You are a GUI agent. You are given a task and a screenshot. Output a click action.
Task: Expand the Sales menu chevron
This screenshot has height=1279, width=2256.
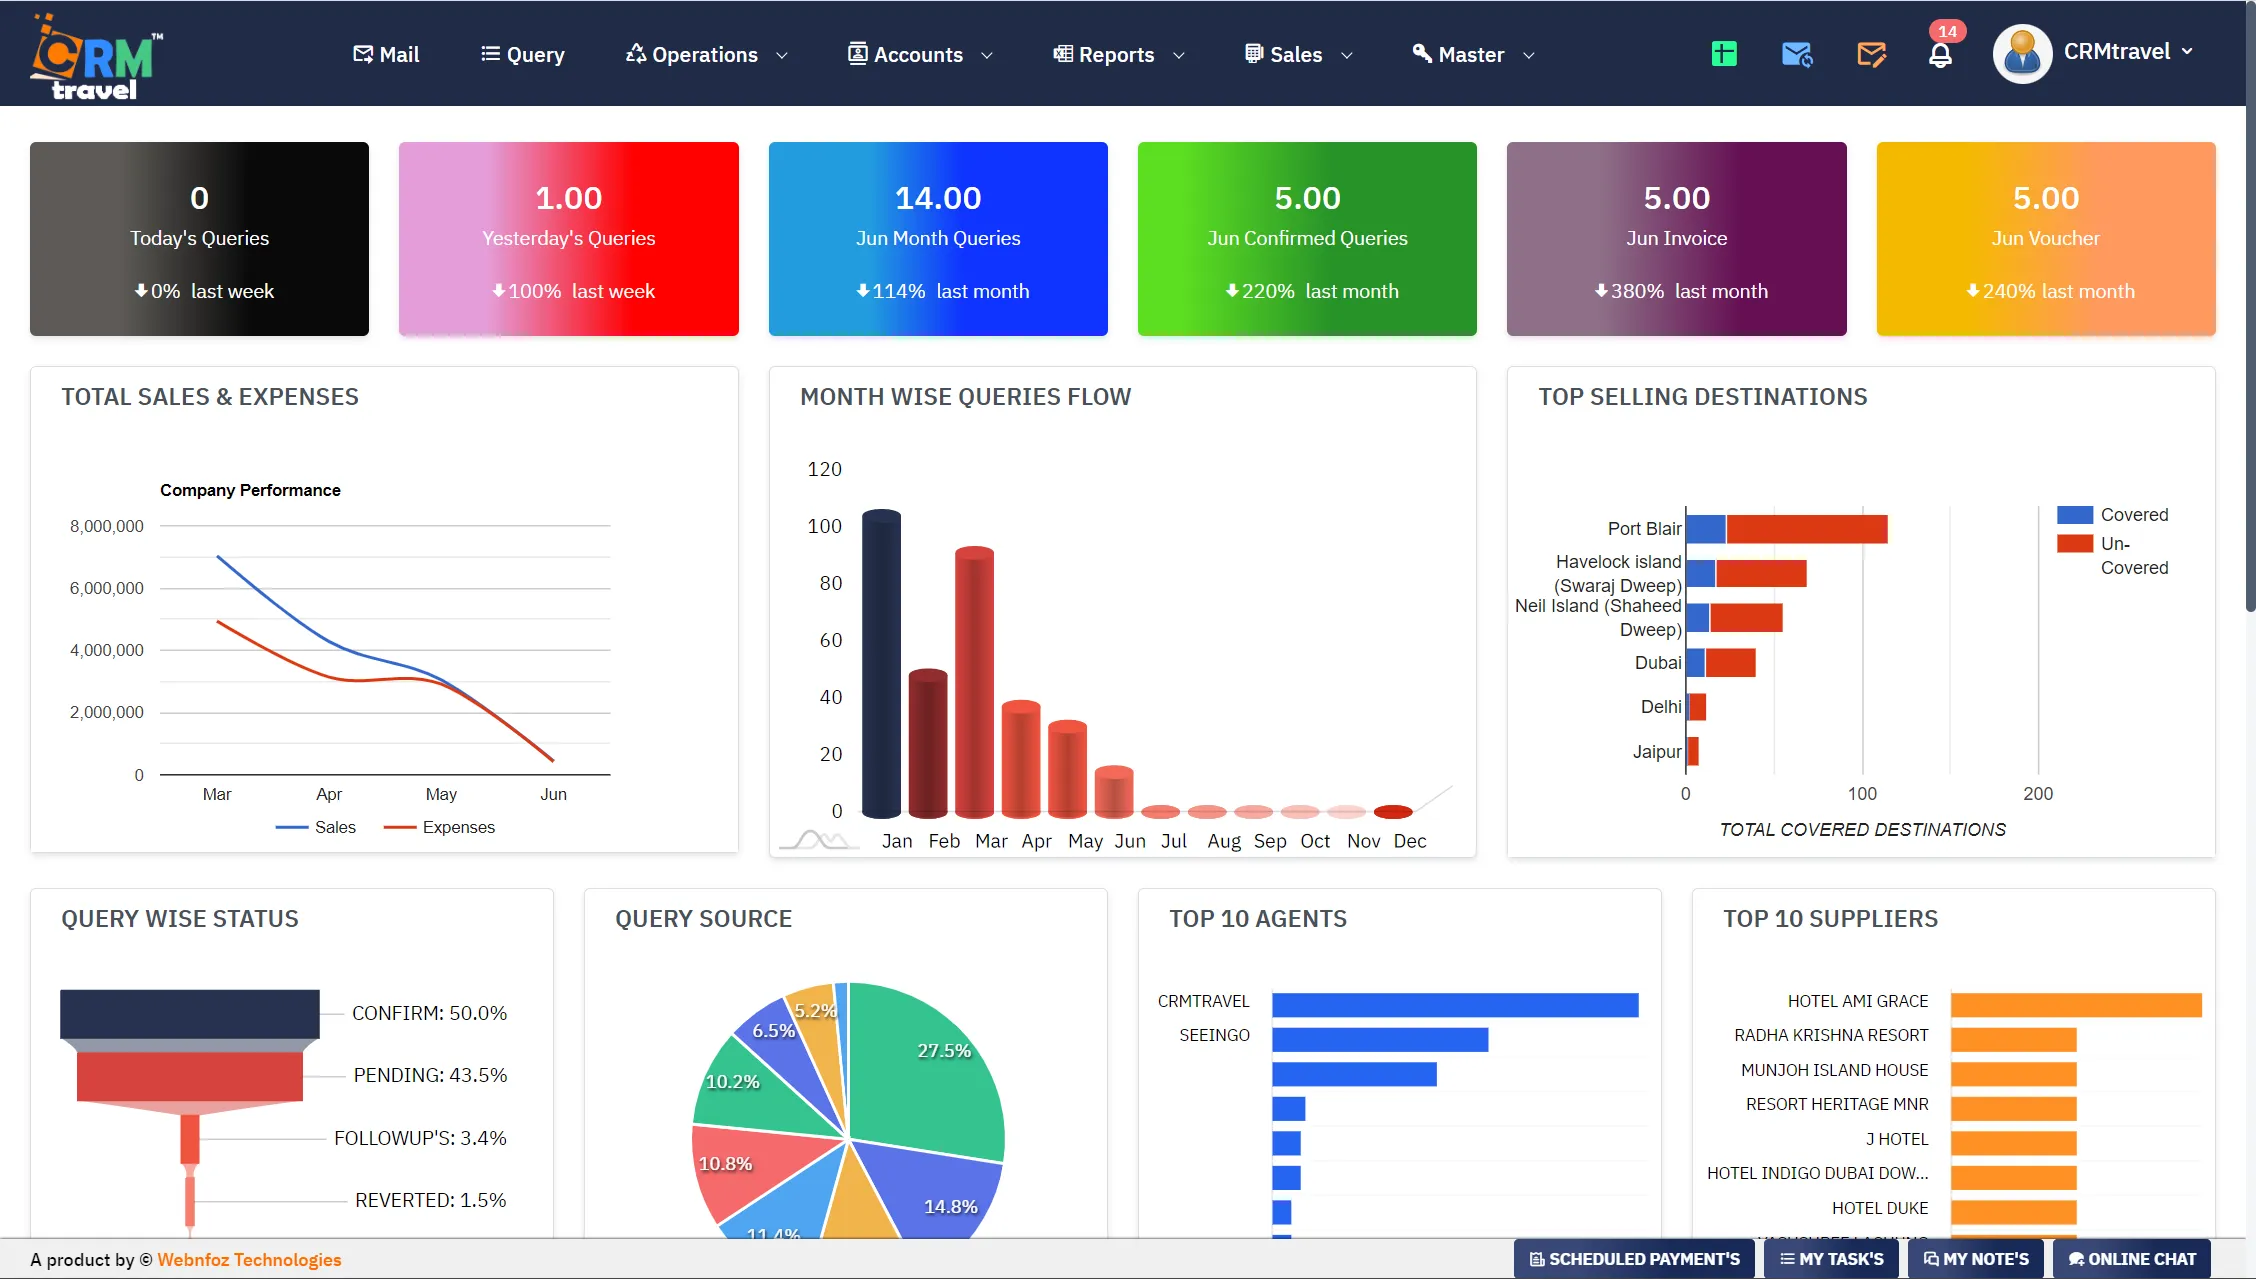tap(1347, 56)
